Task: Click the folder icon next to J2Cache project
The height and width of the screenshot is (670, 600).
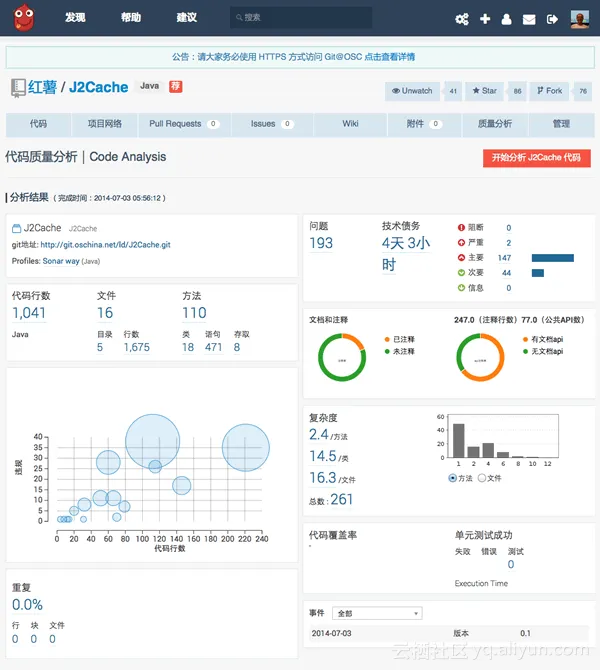Action: coord(16,229)
